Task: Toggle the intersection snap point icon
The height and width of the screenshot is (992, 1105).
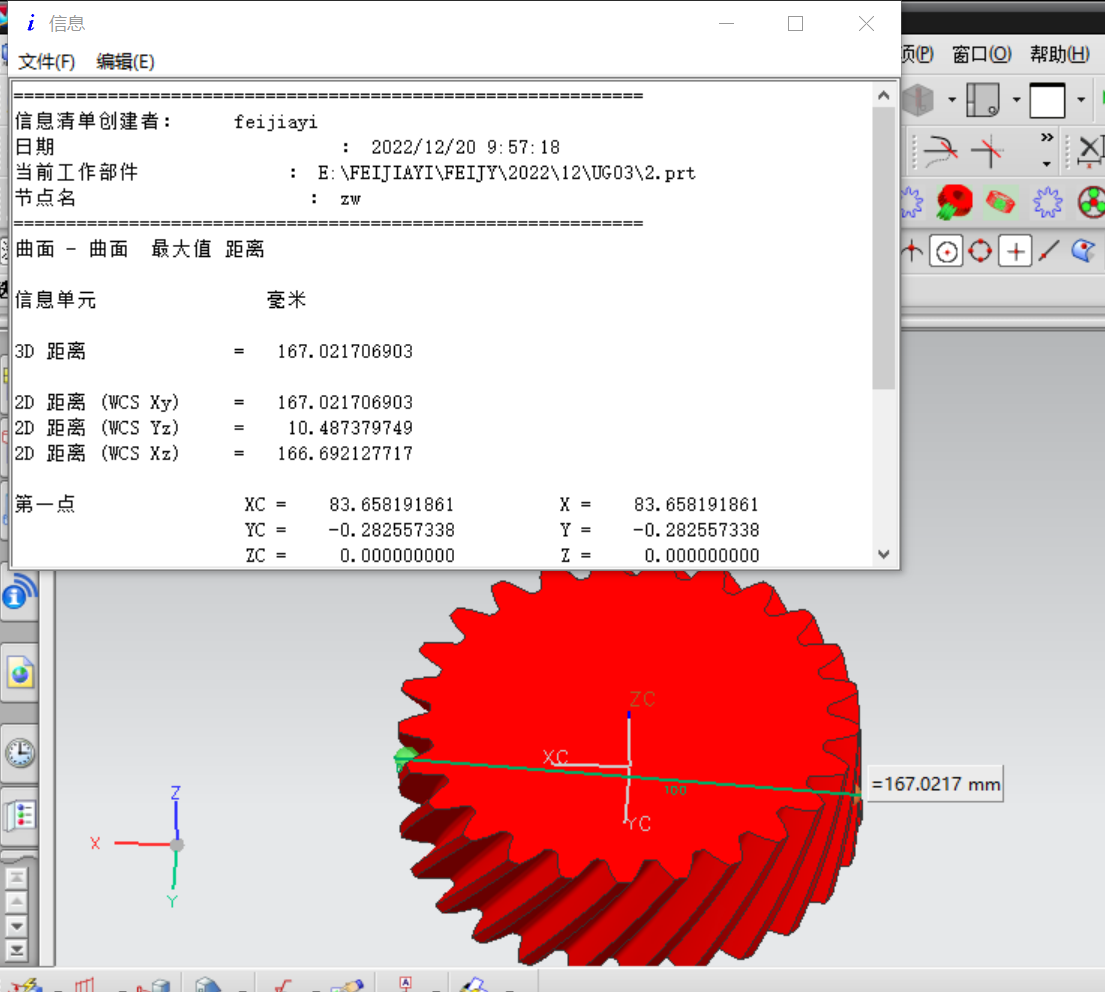Action: click(x=912, y=251)
